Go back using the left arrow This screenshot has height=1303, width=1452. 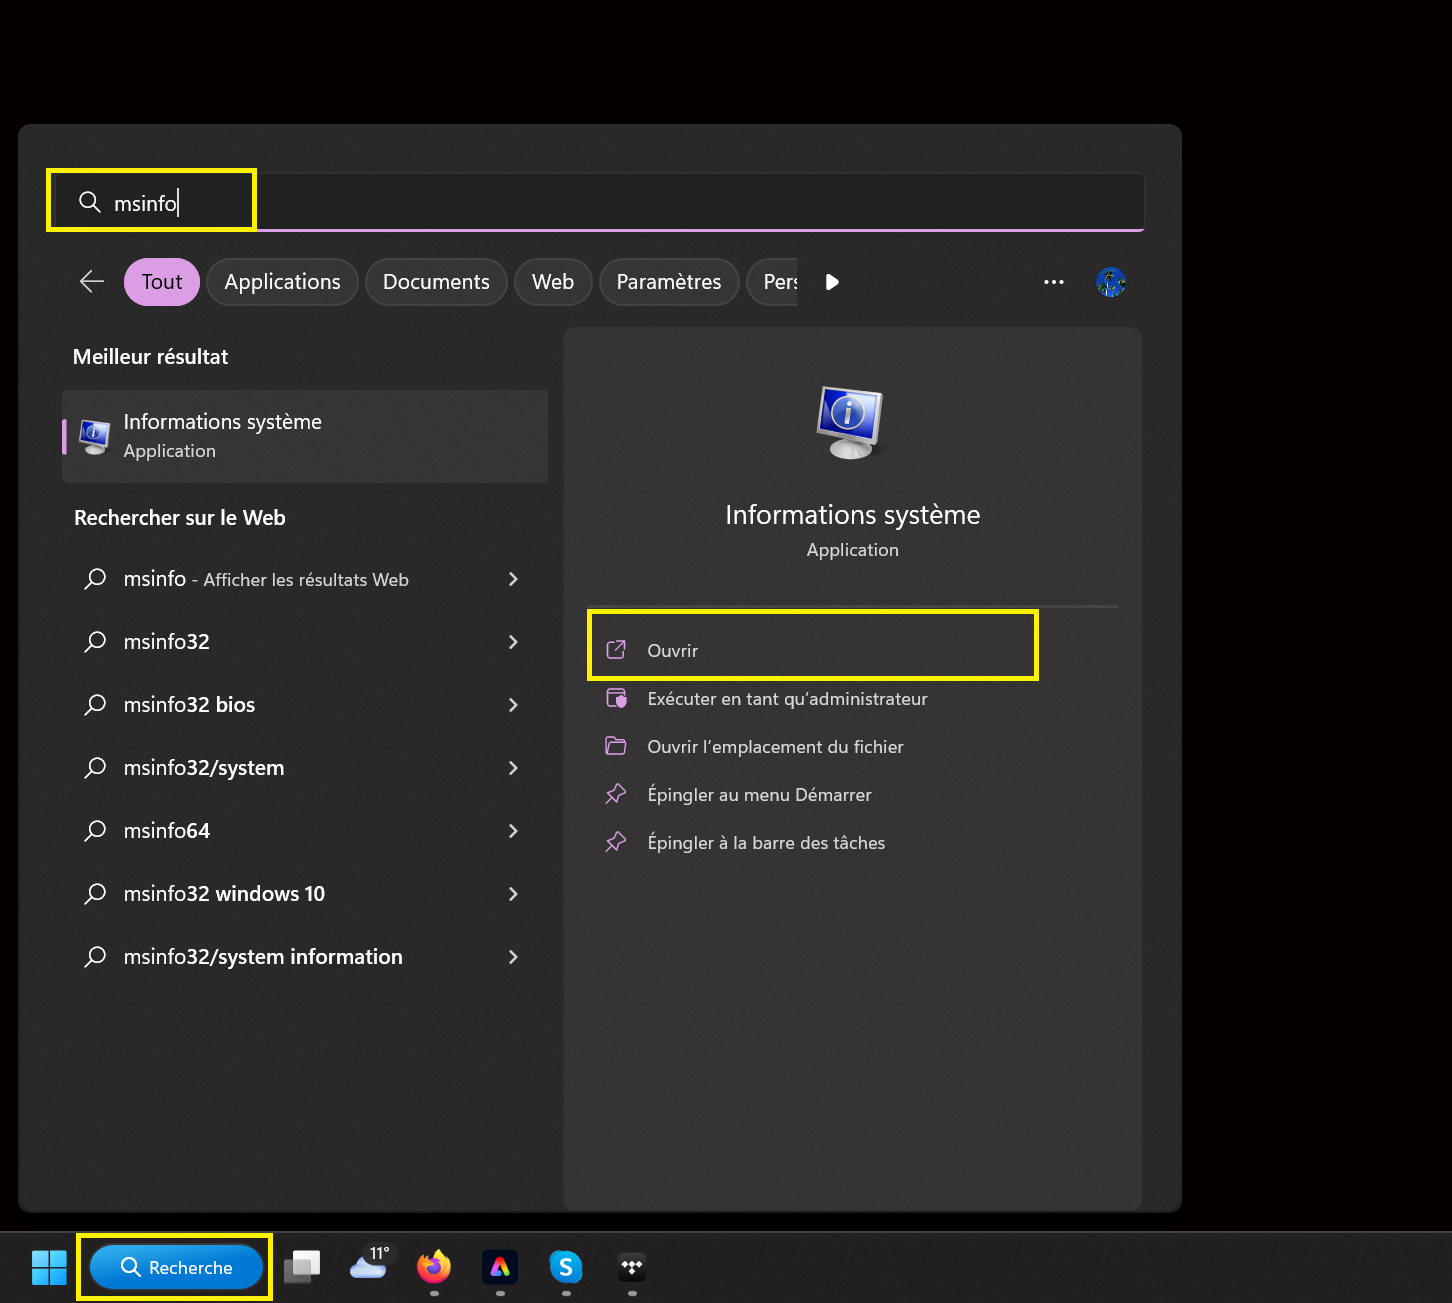(x=92, y=282)
